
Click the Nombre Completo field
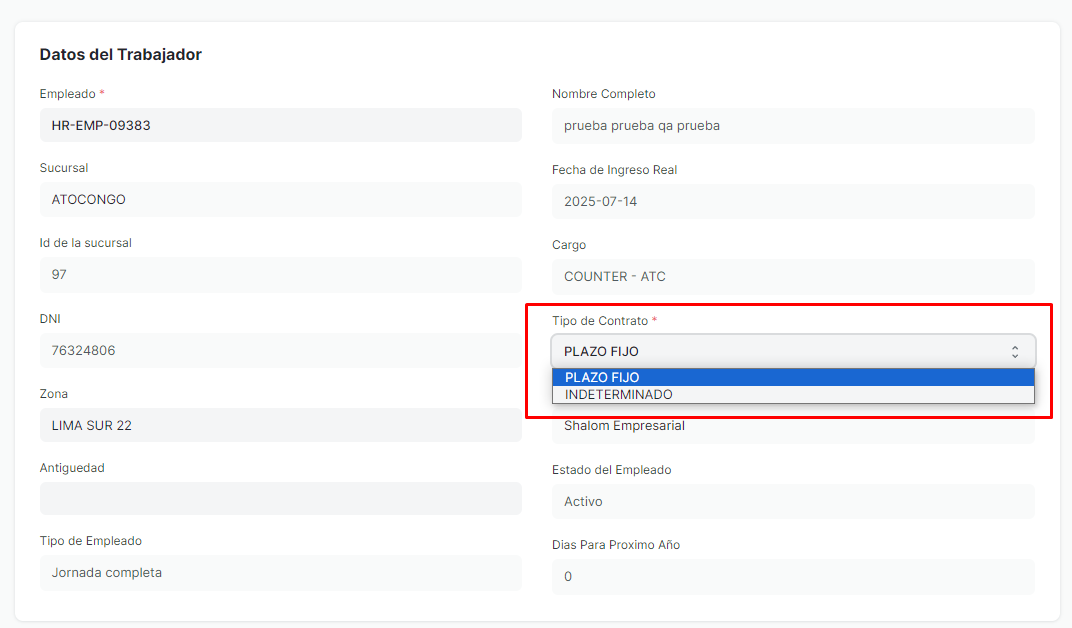(x=792, y=126)
